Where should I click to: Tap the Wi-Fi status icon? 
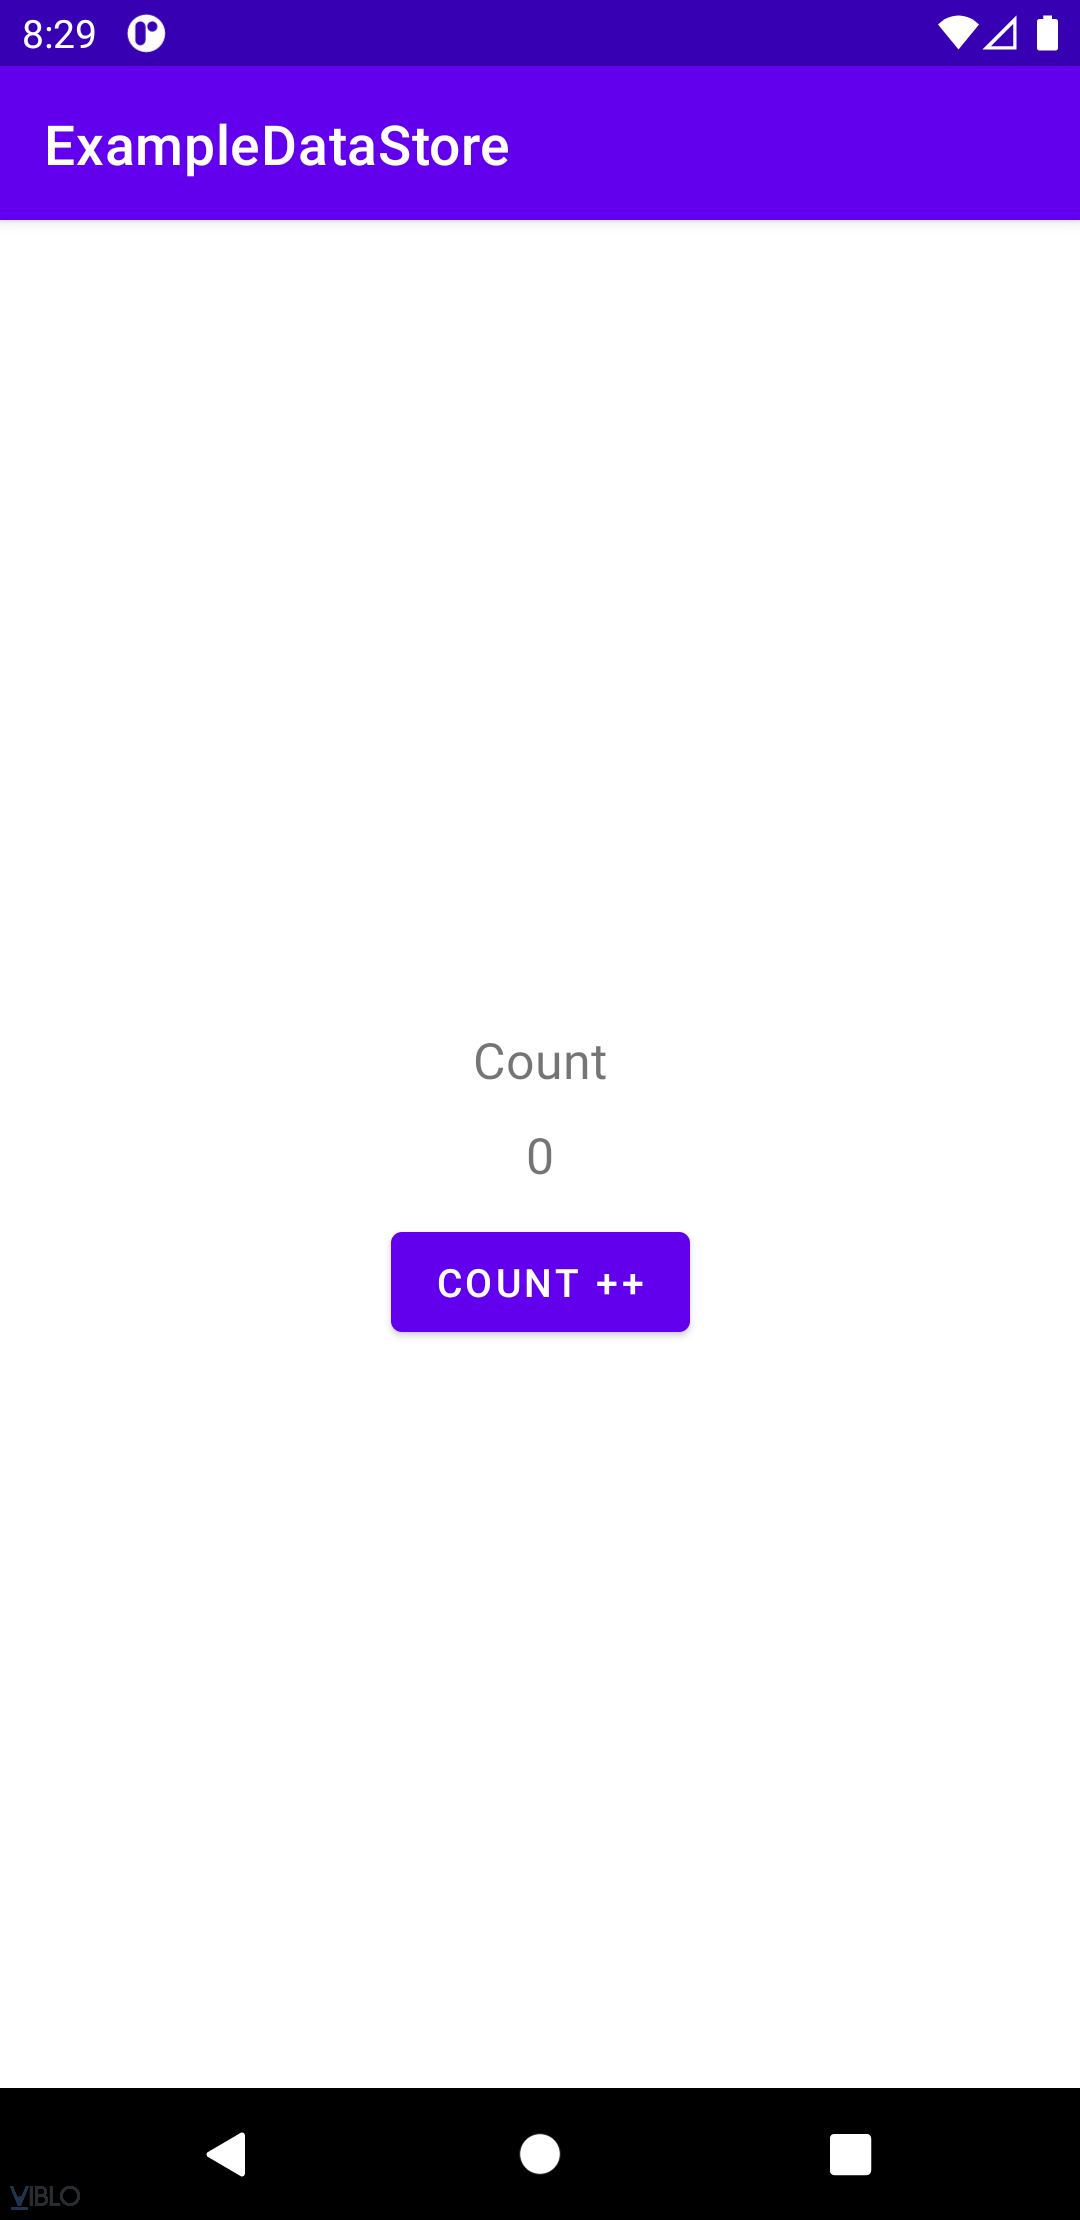coord(957,34)
